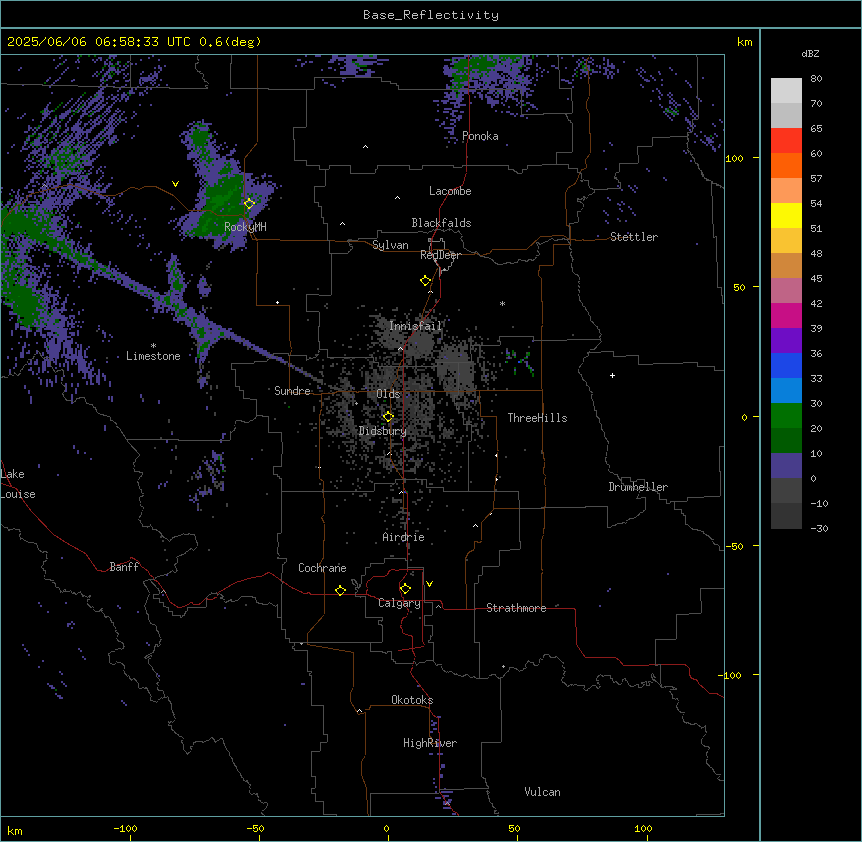Click the Sundre town label
862x842 pixels.
pyautogui.click(x=292, y=391)
